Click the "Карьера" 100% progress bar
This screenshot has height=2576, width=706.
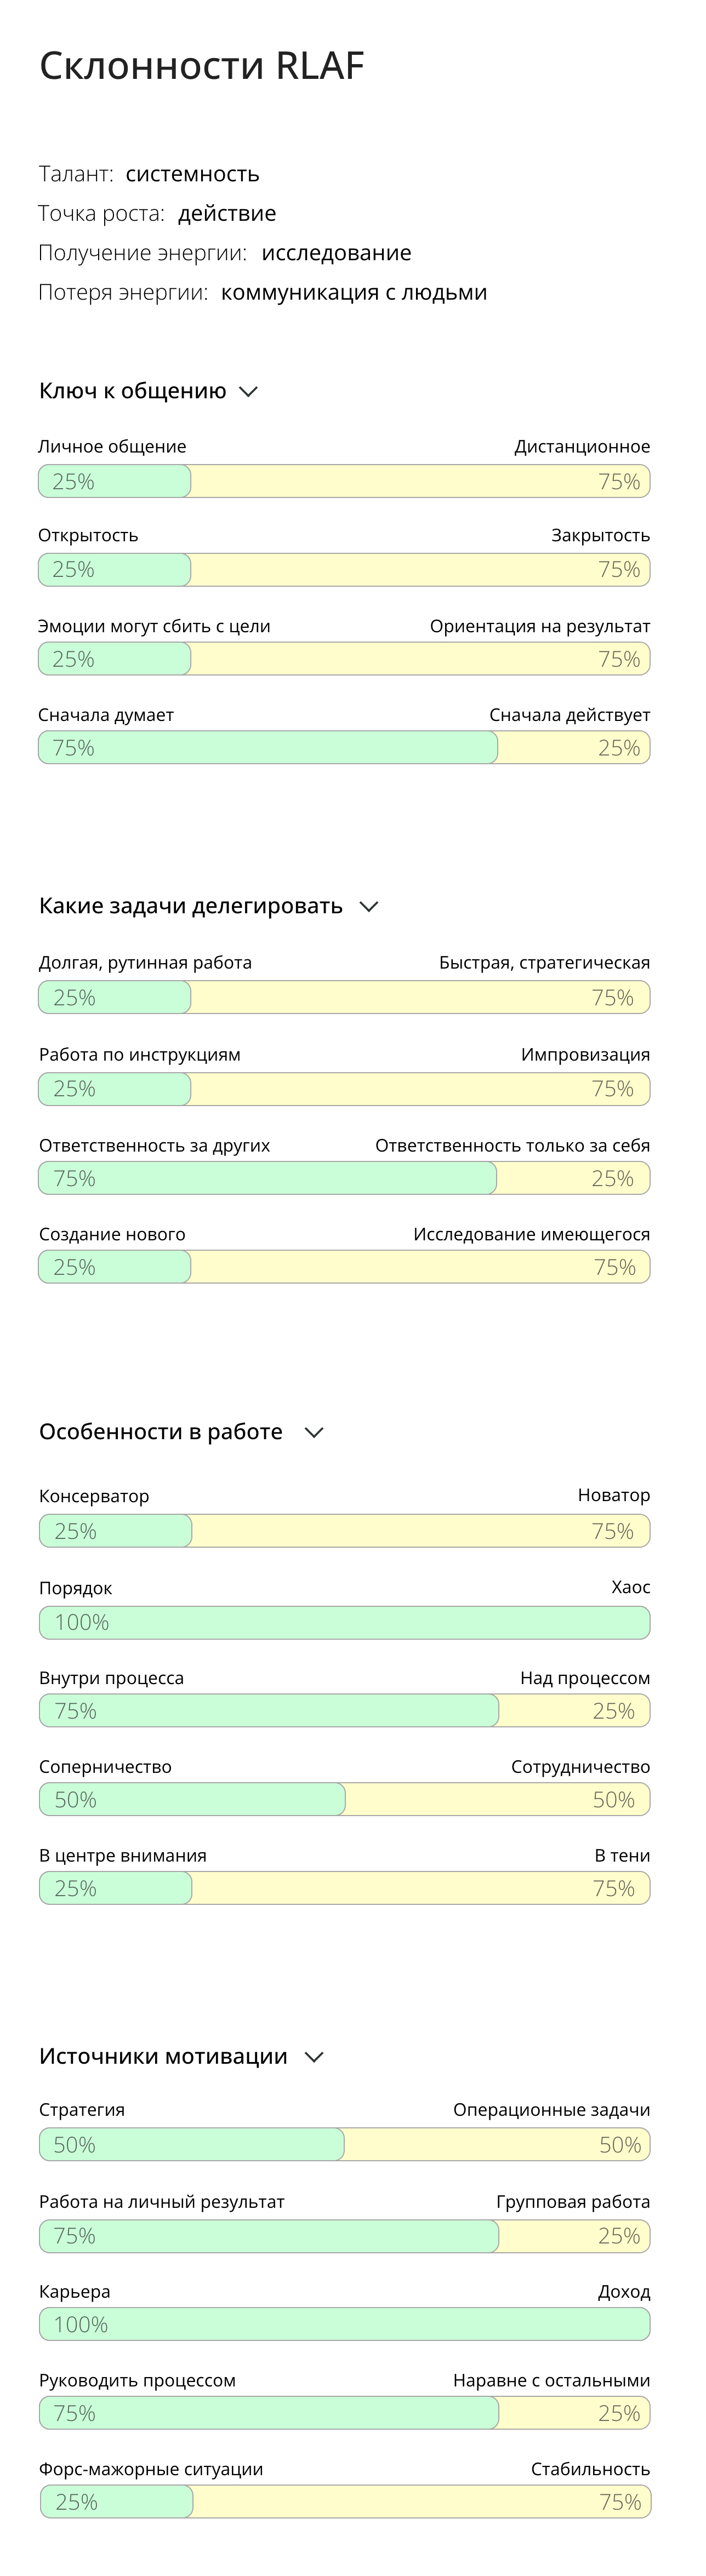point(344,2324)
